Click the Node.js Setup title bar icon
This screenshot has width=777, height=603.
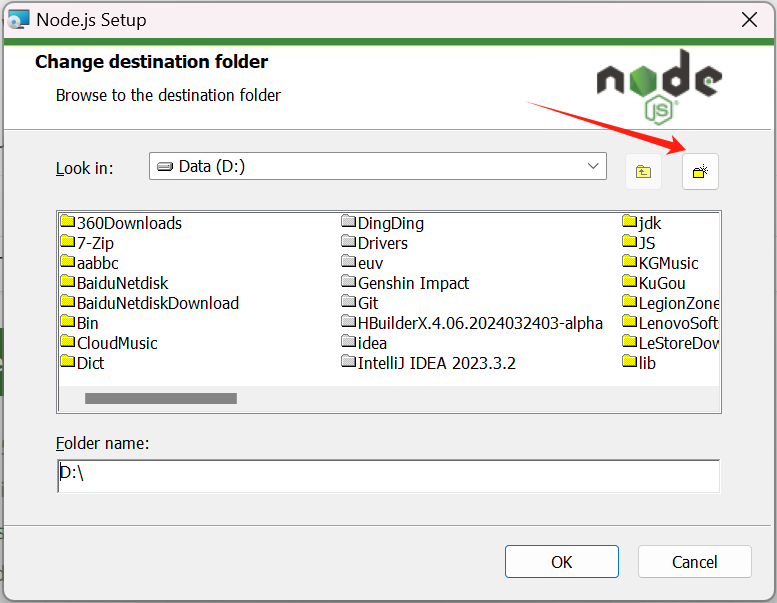(x=18, y=20)
